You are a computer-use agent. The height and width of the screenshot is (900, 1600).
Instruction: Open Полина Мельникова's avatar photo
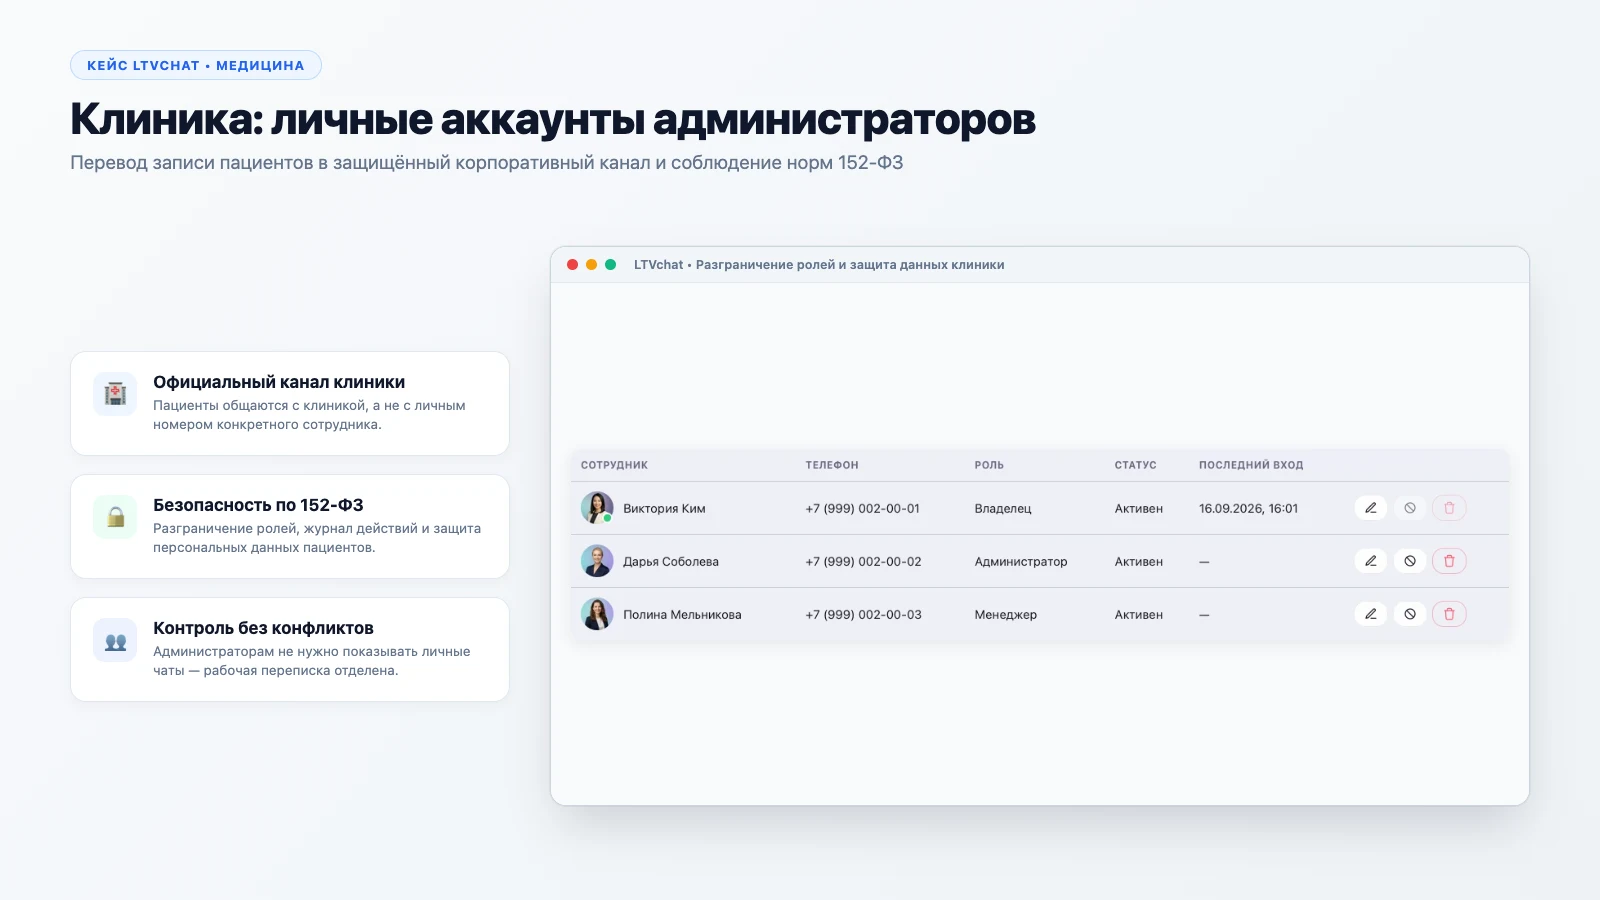click(x=597, y=614)
